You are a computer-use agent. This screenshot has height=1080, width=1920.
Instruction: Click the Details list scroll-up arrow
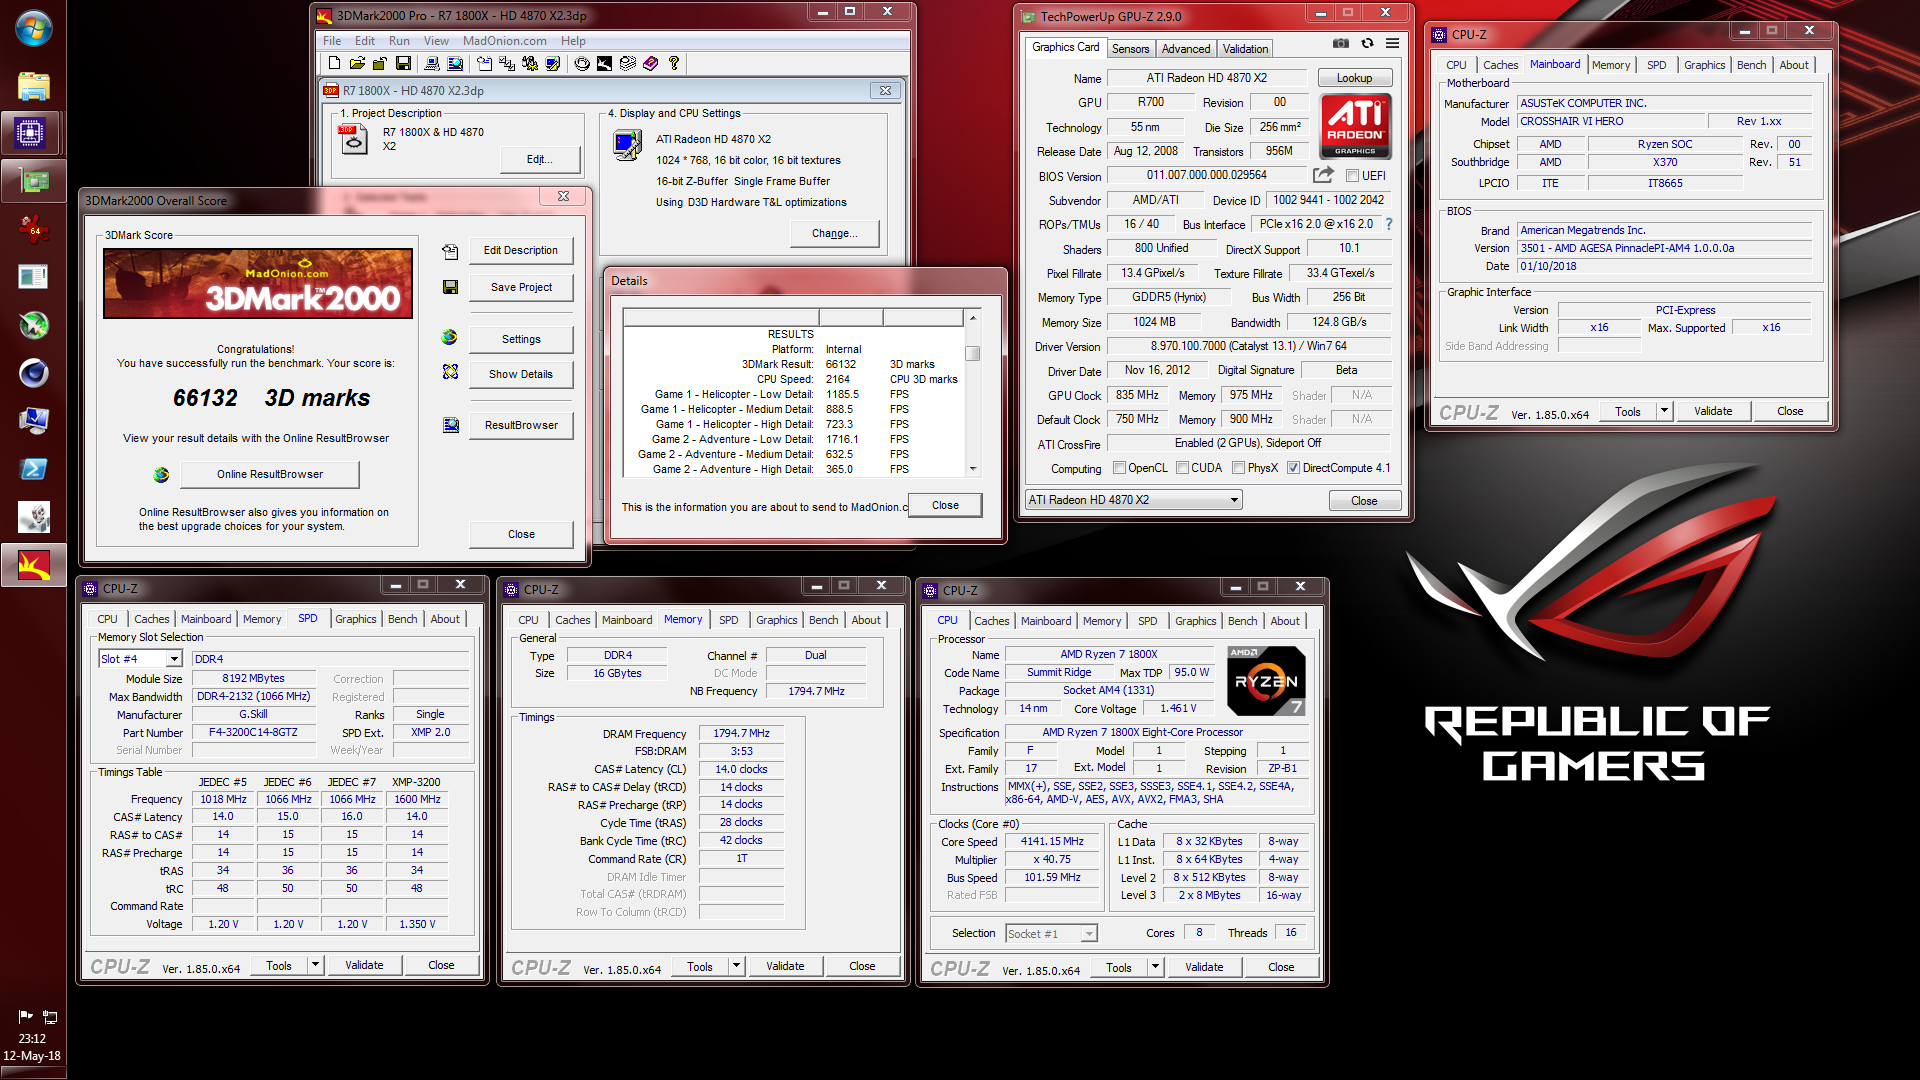pyautogui.click(x=972, y=318)
